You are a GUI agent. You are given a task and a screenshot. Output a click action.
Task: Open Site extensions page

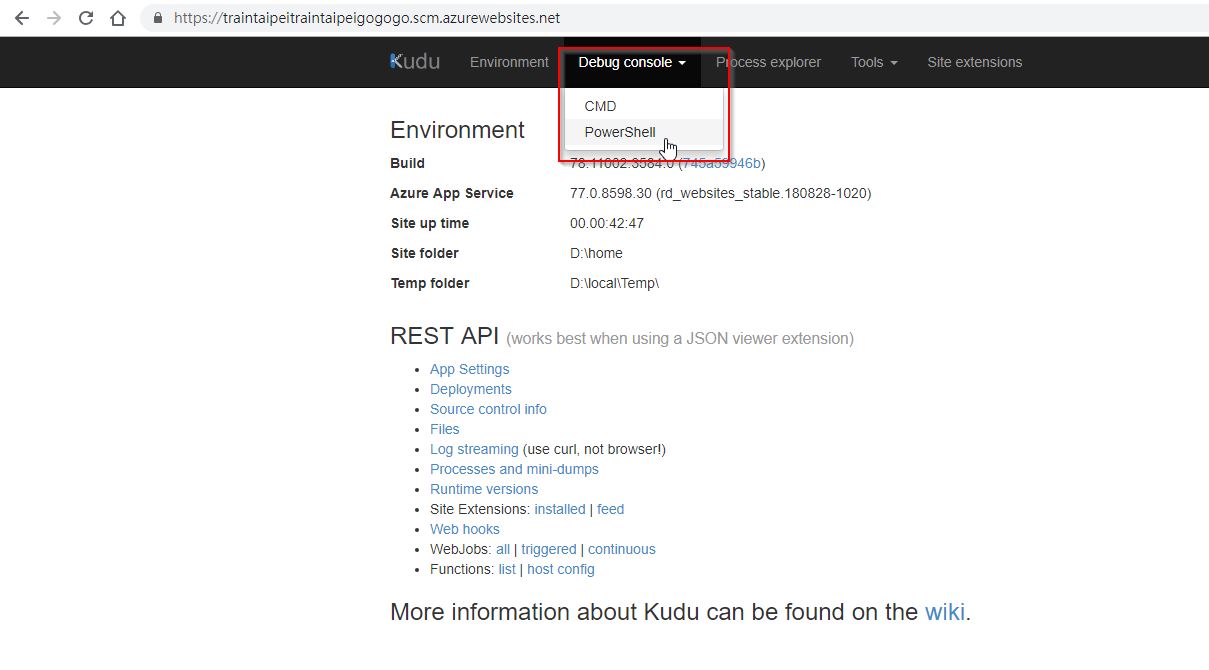click(x=974, y=62)
